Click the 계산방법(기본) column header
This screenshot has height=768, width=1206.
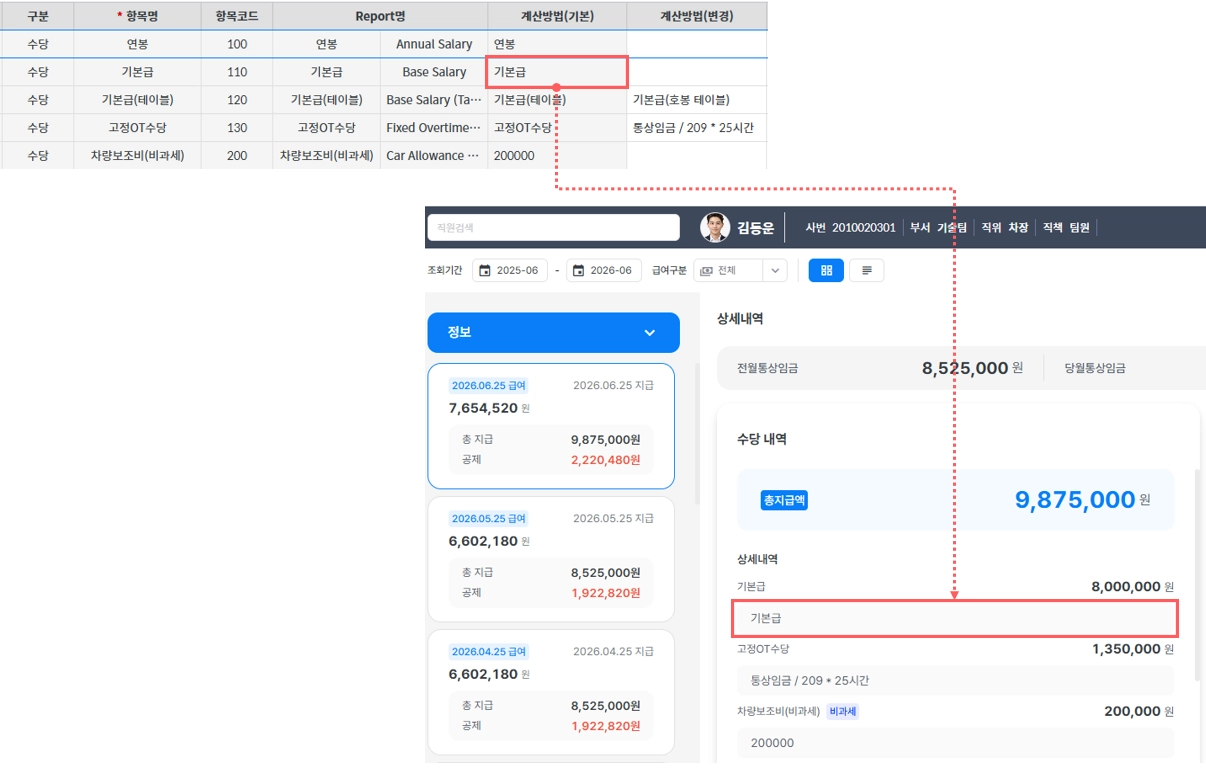pos(557,16)
